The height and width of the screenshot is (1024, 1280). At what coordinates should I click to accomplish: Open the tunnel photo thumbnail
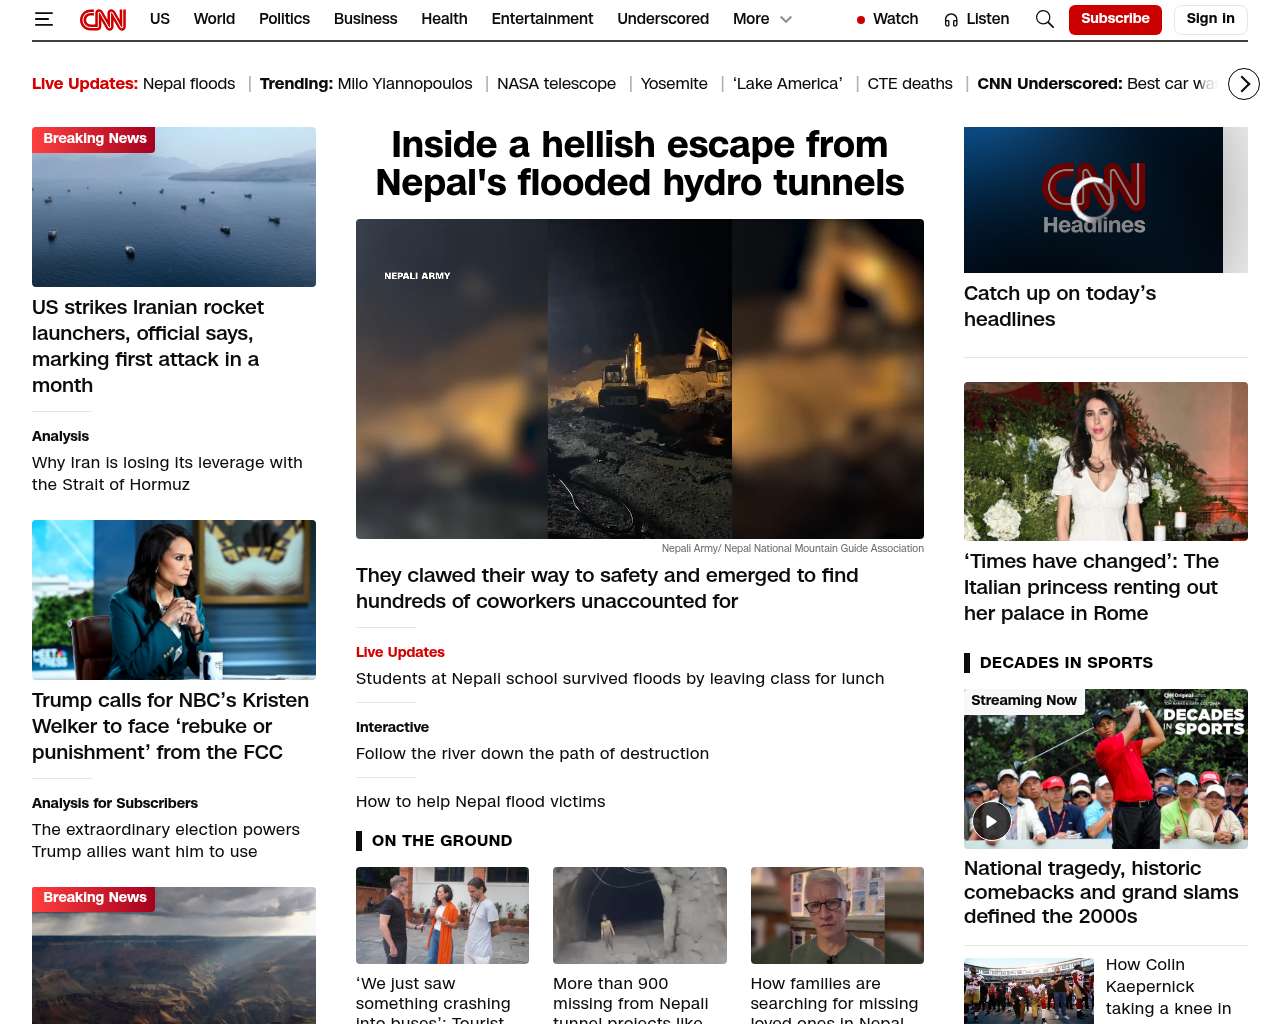point(640,915)
